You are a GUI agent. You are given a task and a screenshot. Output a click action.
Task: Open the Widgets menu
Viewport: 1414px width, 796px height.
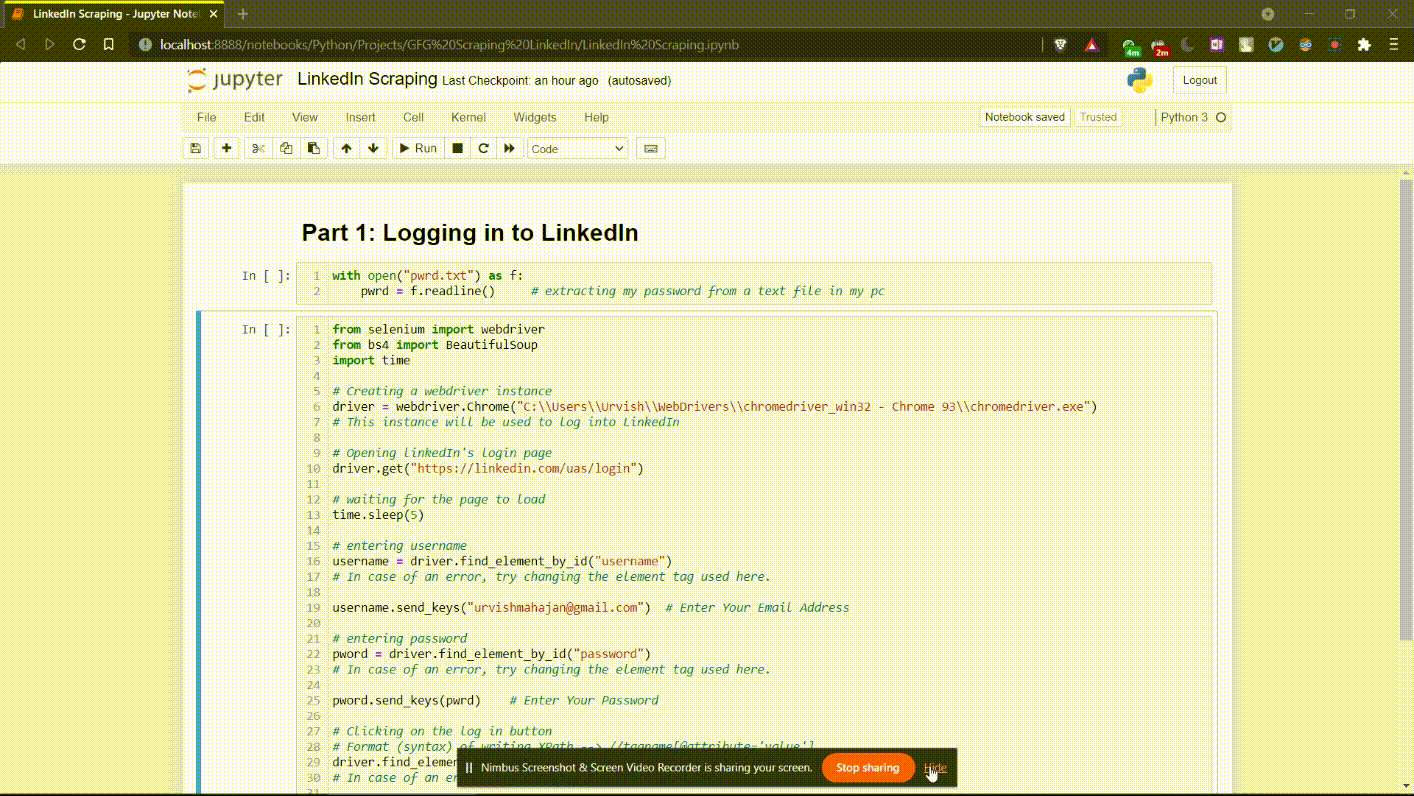tap(535, 117)
